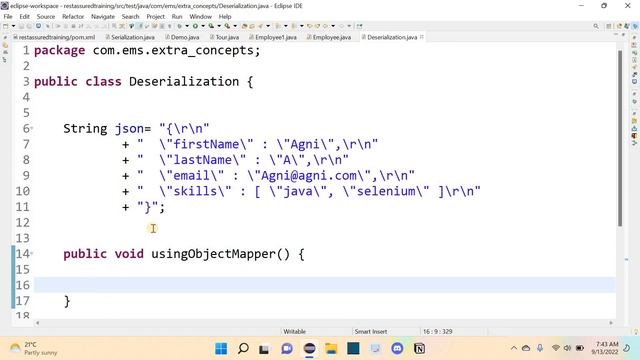640x360 pixels.
Task: Maximize the editor area
Action: (623, 35)
